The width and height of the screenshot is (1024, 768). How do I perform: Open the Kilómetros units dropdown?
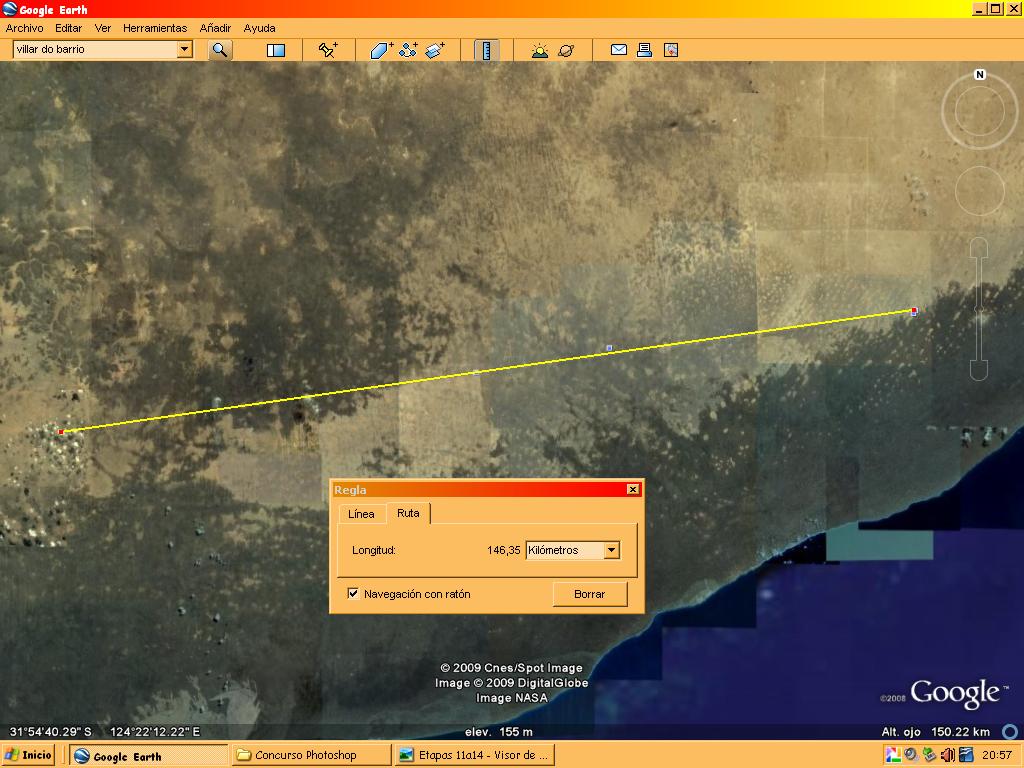point(573,550)
